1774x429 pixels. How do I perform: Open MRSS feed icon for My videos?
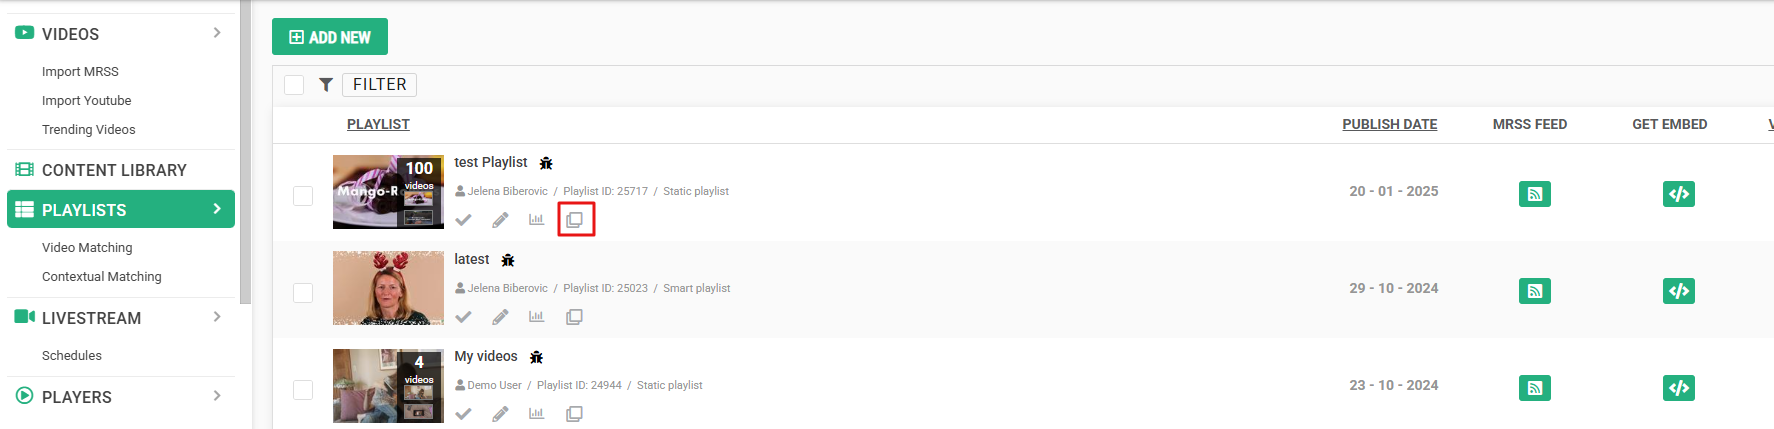coord(1534,388)
